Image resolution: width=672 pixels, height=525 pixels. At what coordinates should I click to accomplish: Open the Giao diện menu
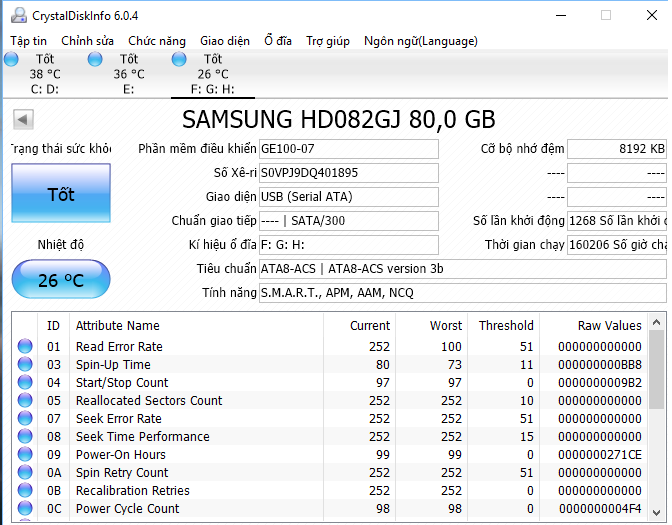pyautogui.click(x=225, y=41)
